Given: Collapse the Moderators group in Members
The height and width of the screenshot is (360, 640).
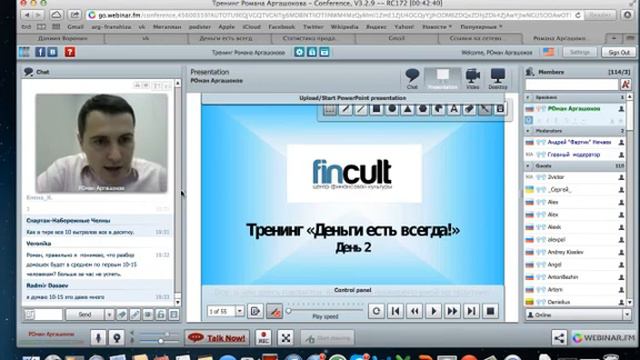Looking at the screenshot, I should [528, 131].
